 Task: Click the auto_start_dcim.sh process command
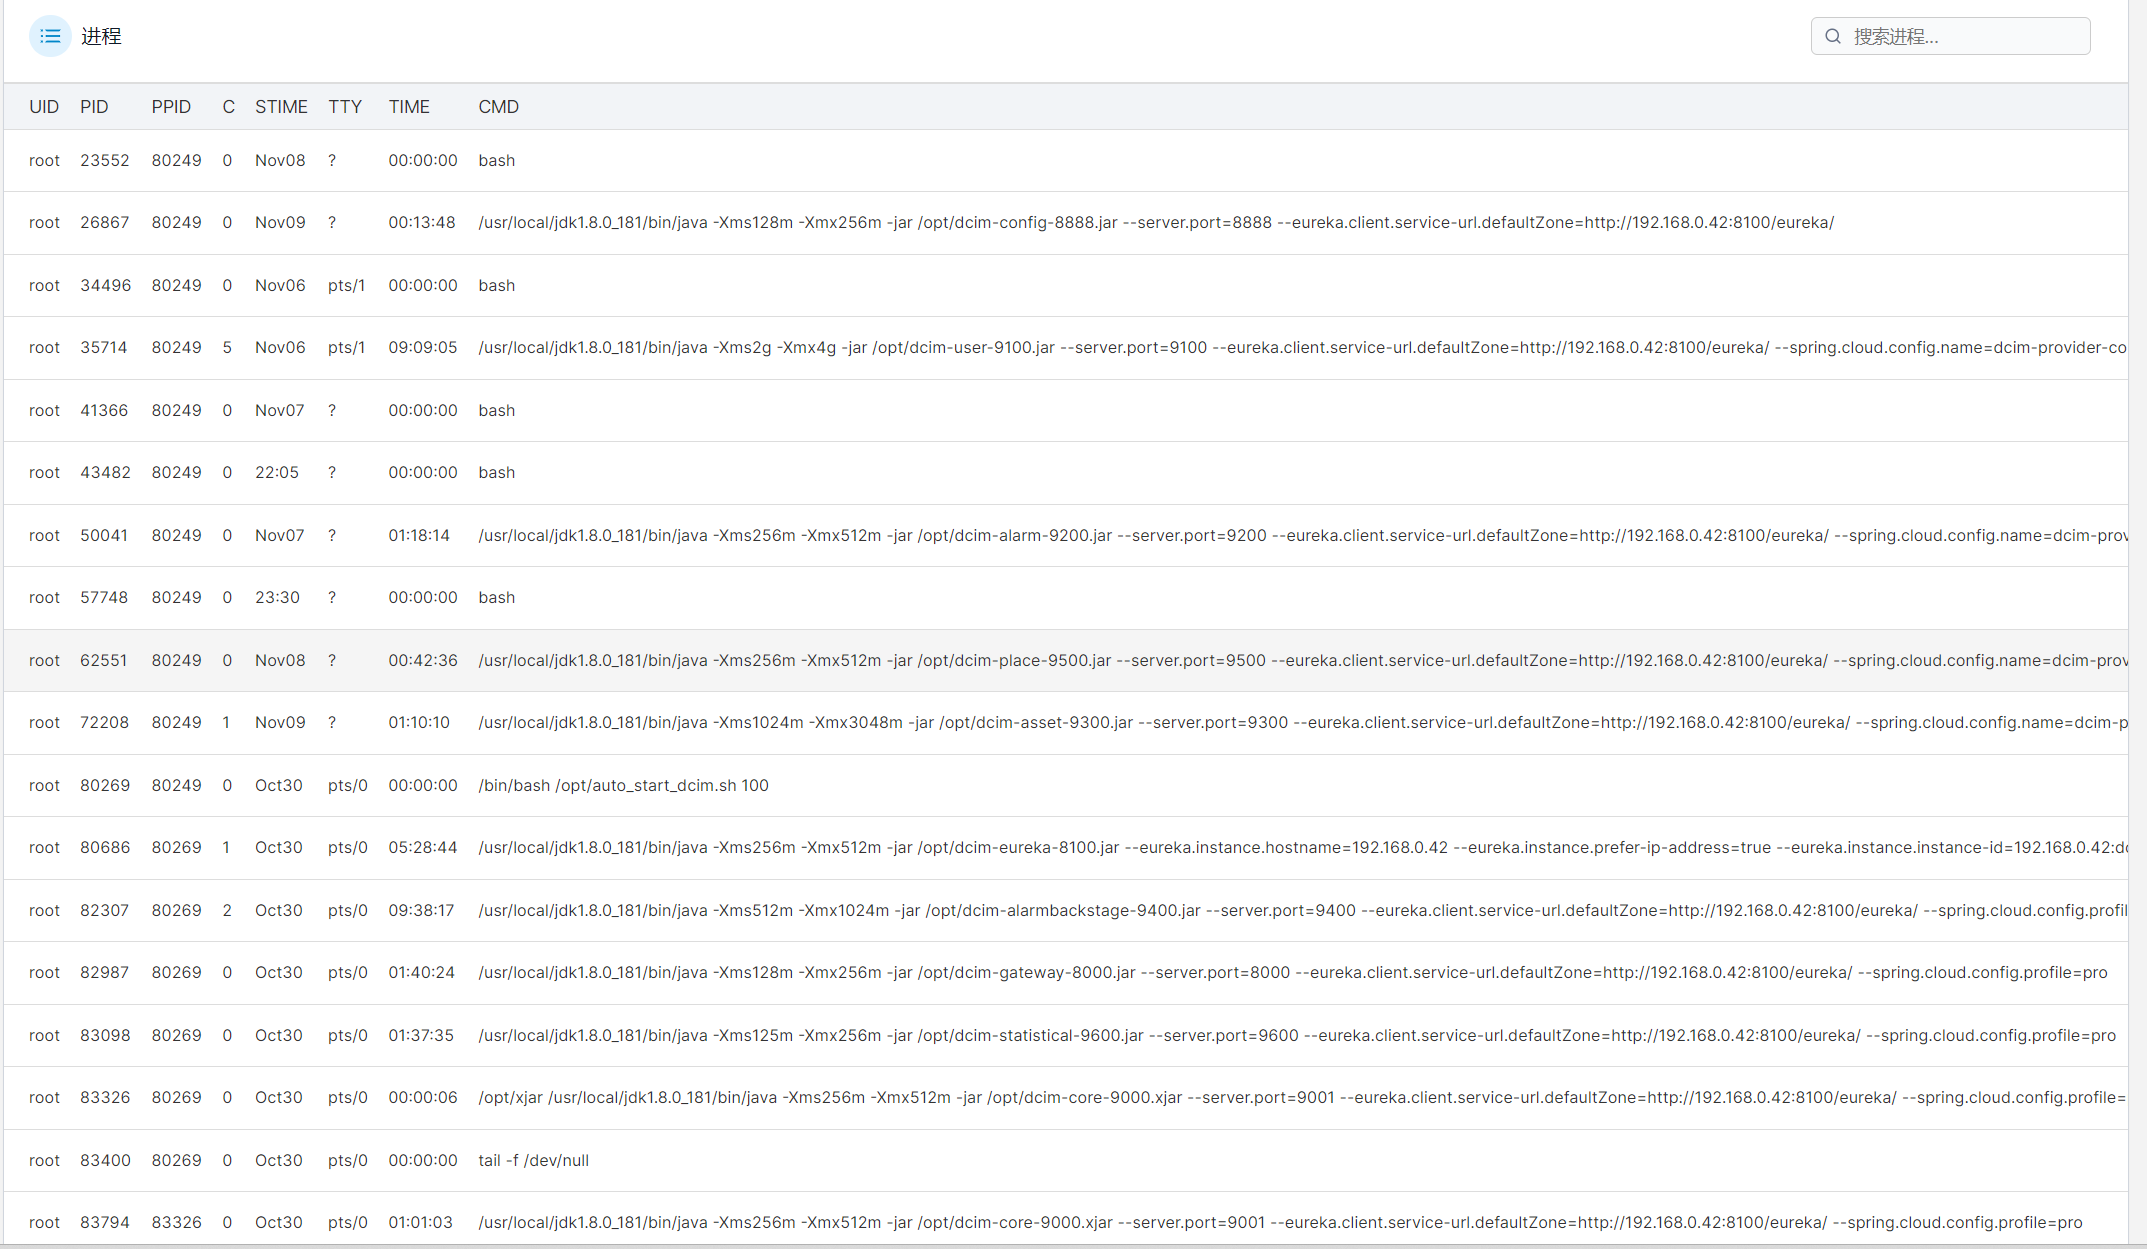click(623, 785)
